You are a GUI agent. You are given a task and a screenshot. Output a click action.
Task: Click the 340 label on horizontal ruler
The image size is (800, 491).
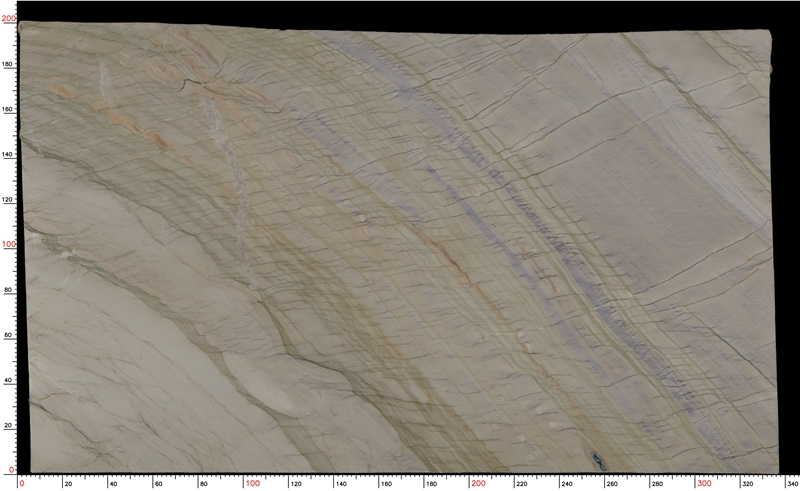pos(793,483)
